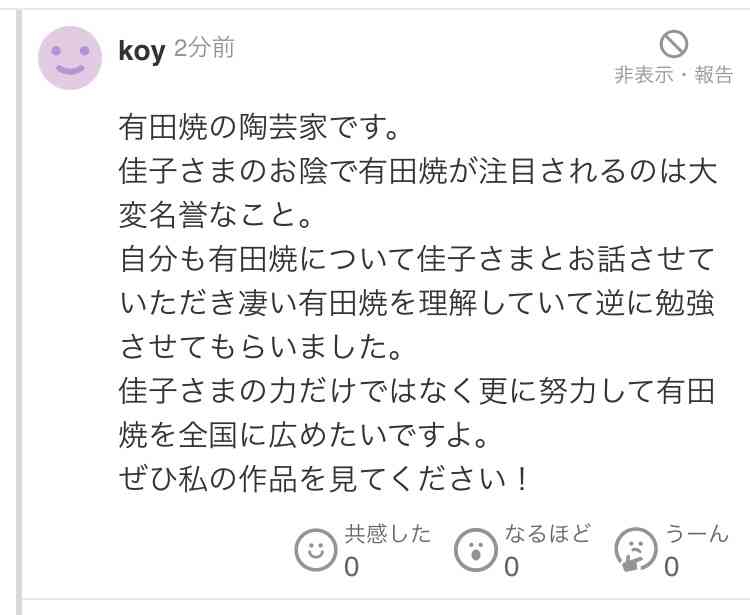Viewport: 750px width, 615px height.
Task: React with the なるほど surprised face icon
Action: [x=476, y=550]
